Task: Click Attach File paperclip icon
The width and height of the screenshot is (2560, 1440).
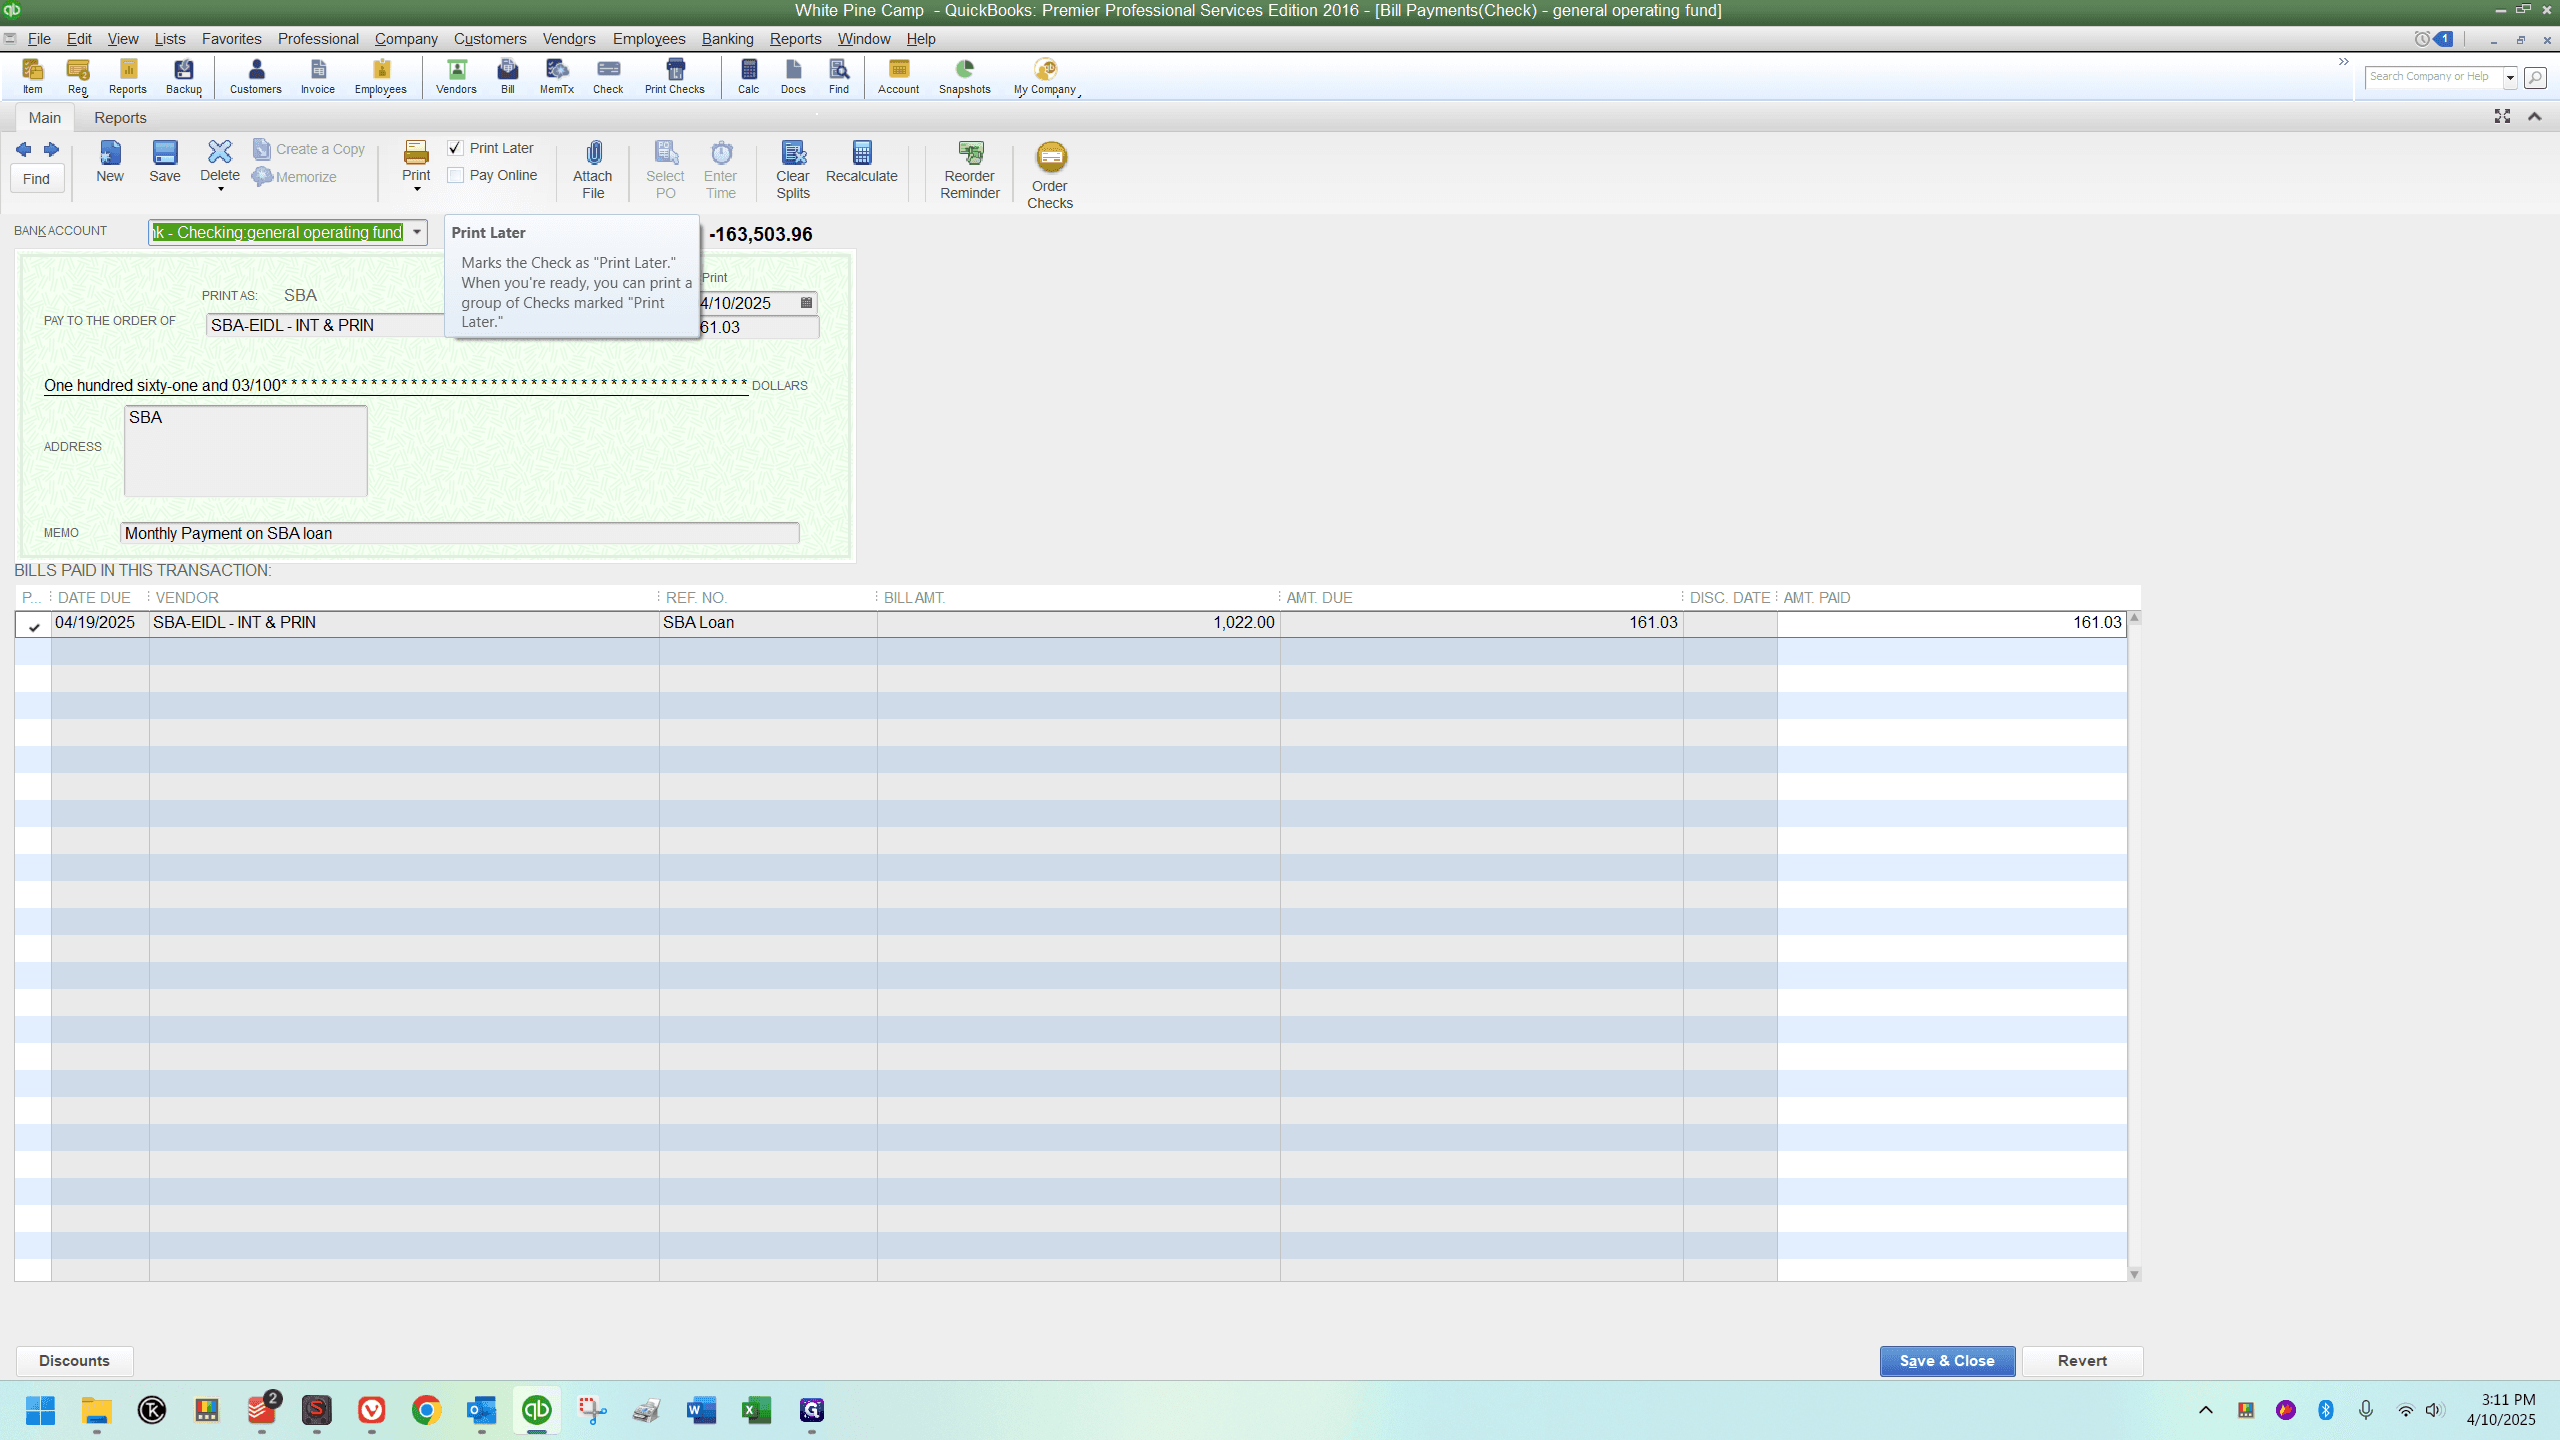Action: coord(593,170)
